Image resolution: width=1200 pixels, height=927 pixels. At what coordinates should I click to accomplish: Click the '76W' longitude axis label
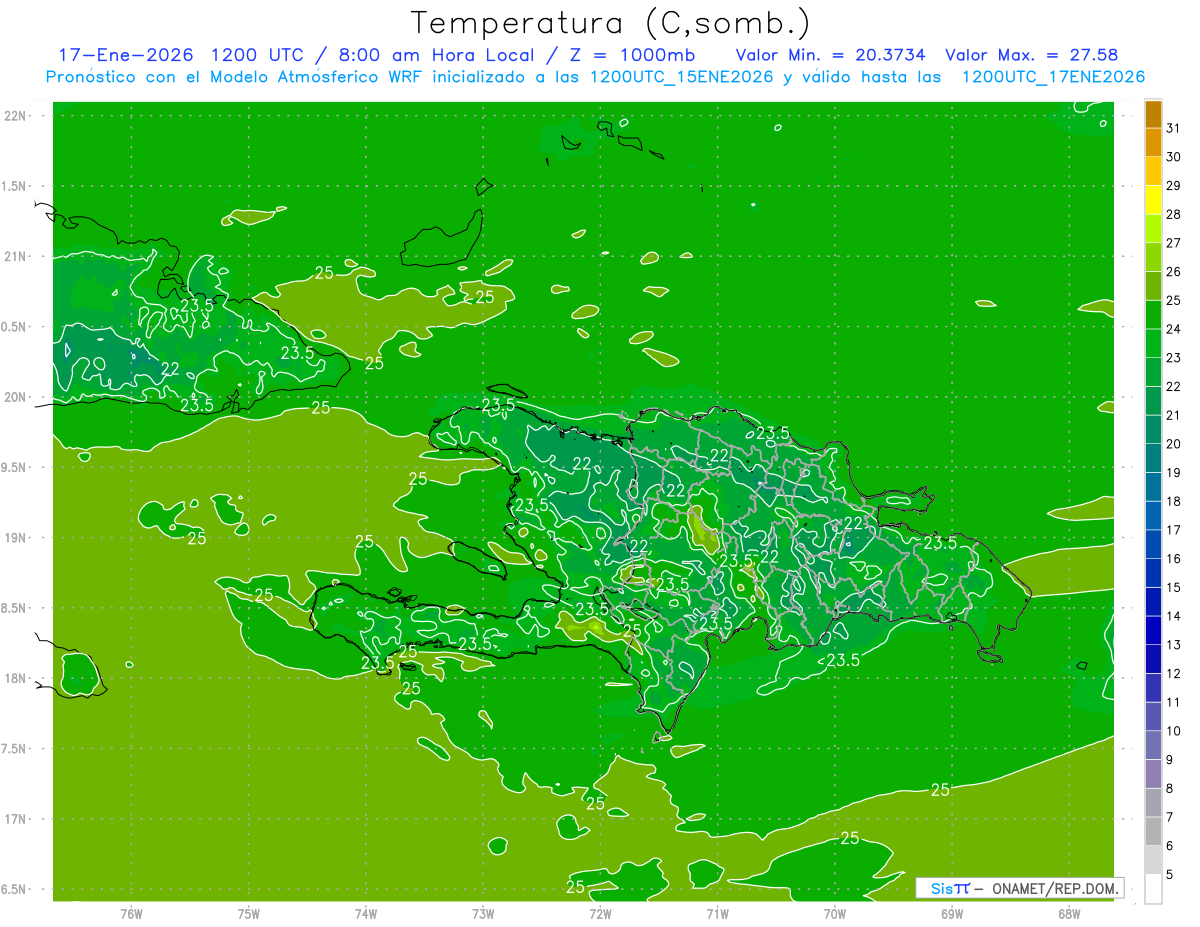[131, 914]
